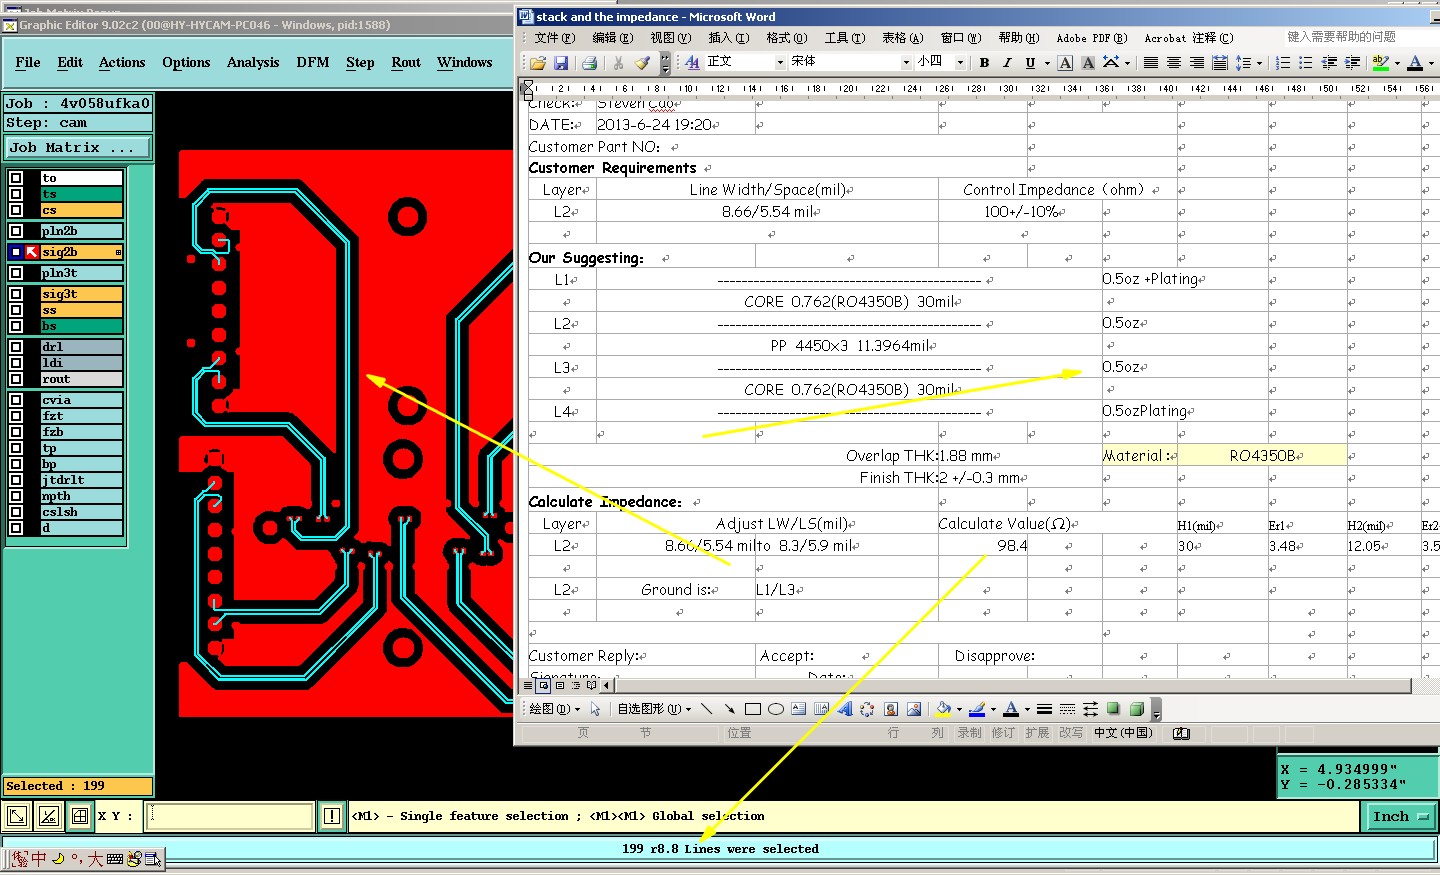The image size is (1440, 875).
Task: Open the Analysis menu in Graphic Editor
Action: pyautogui.click(x=253, y=62)
